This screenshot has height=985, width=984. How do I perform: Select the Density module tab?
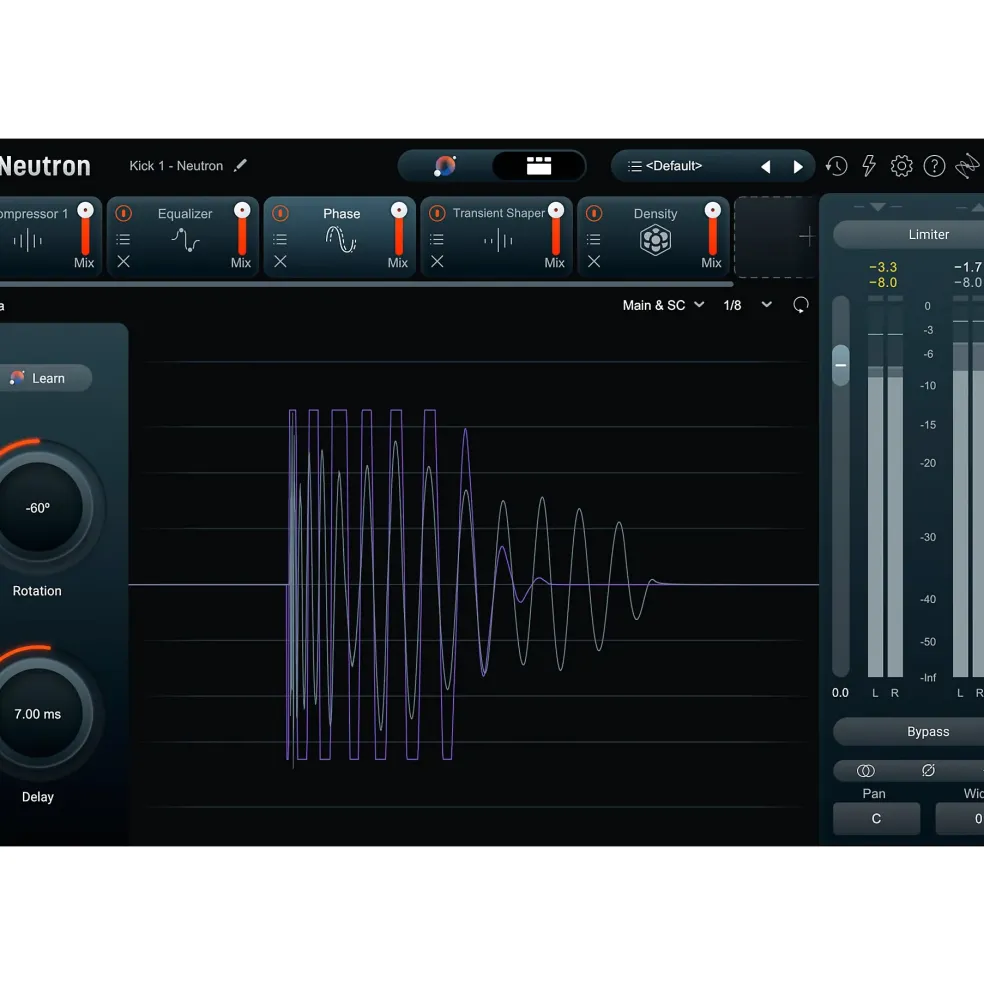(x=653, y=237)
